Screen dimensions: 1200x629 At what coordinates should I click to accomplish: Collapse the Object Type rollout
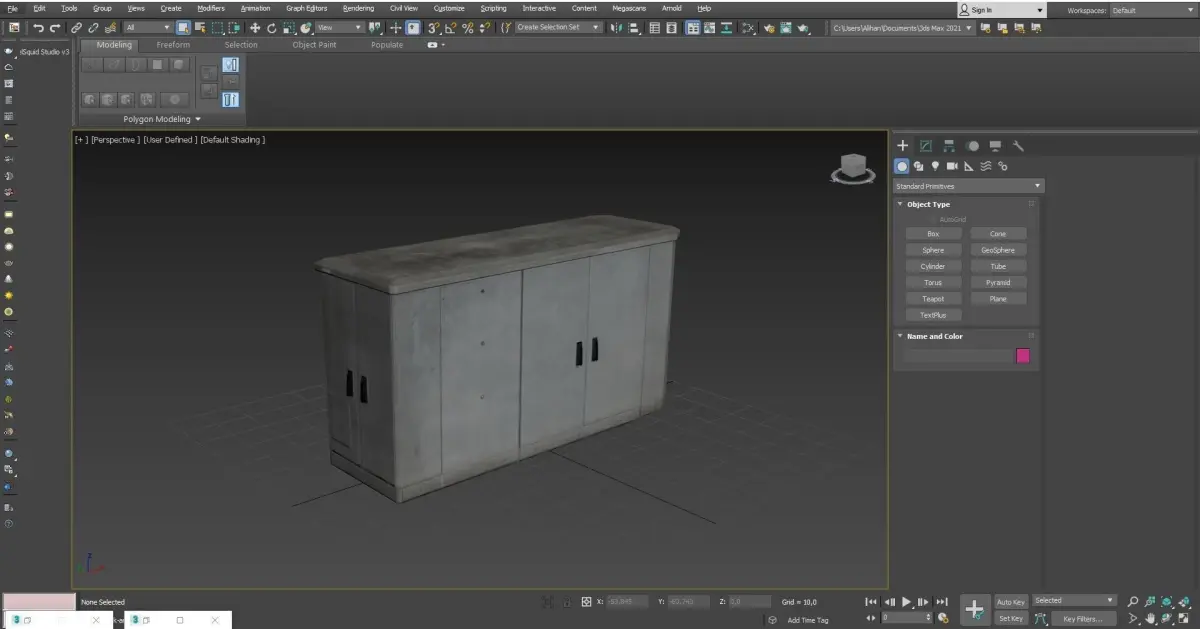928,204
